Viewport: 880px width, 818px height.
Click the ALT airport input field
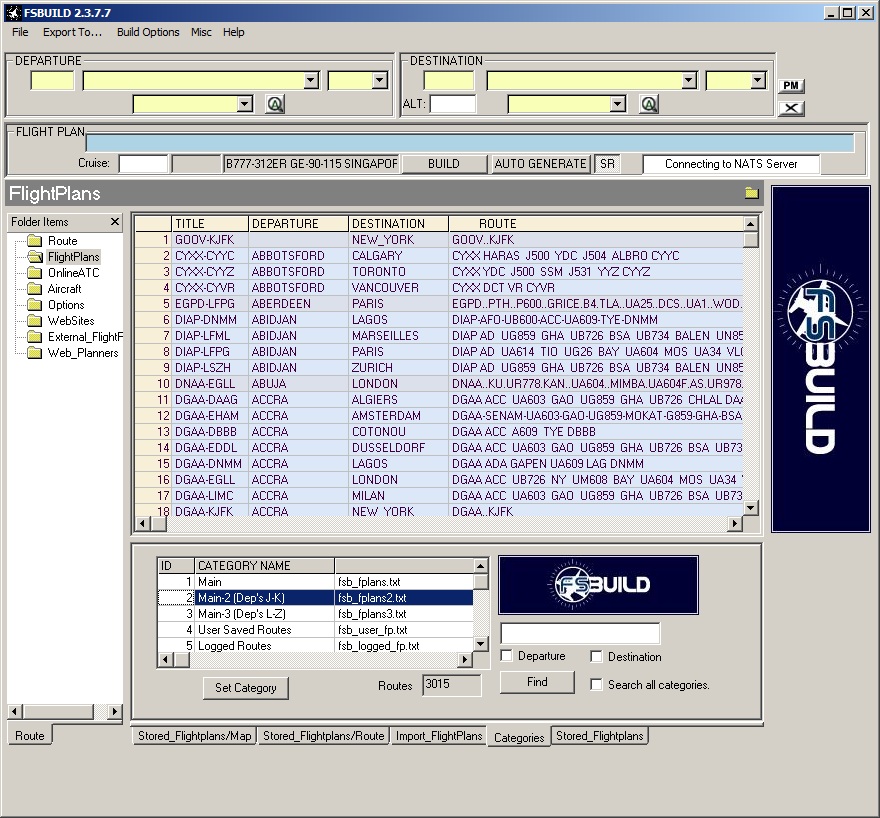point(453,104)
